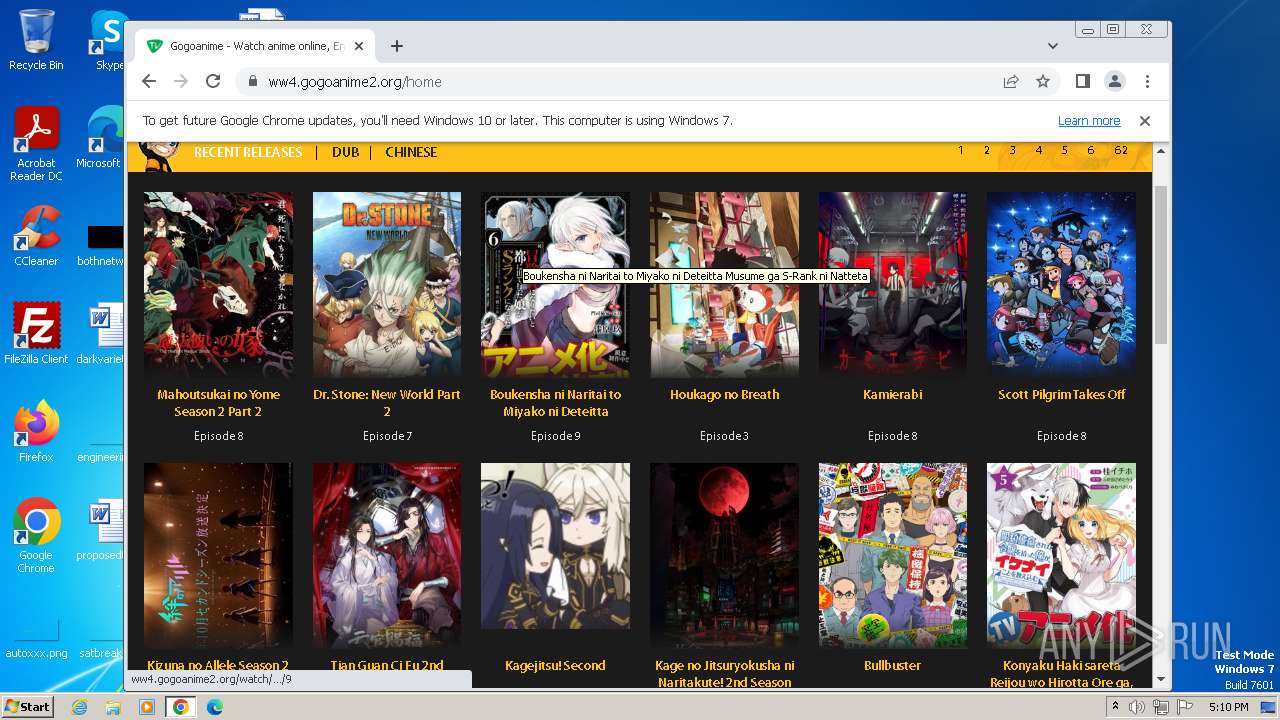Click Bullbuster title link
Viewport: 1280px width, 720px height.
pos(893,665)
